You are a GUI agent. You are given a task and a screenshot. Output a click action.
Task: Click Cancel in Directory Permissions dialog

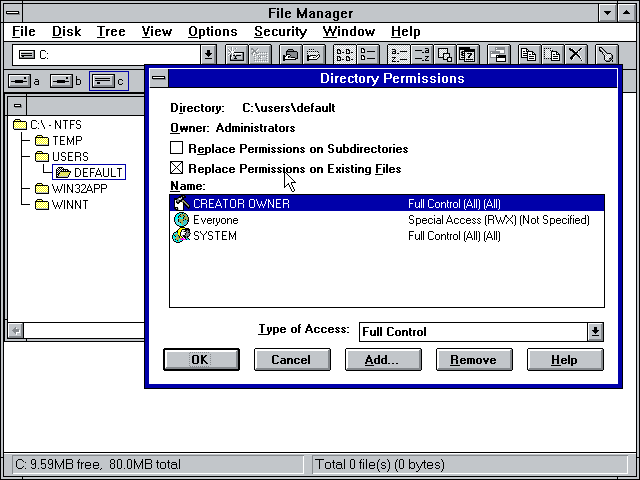click(x=292, y=360)
